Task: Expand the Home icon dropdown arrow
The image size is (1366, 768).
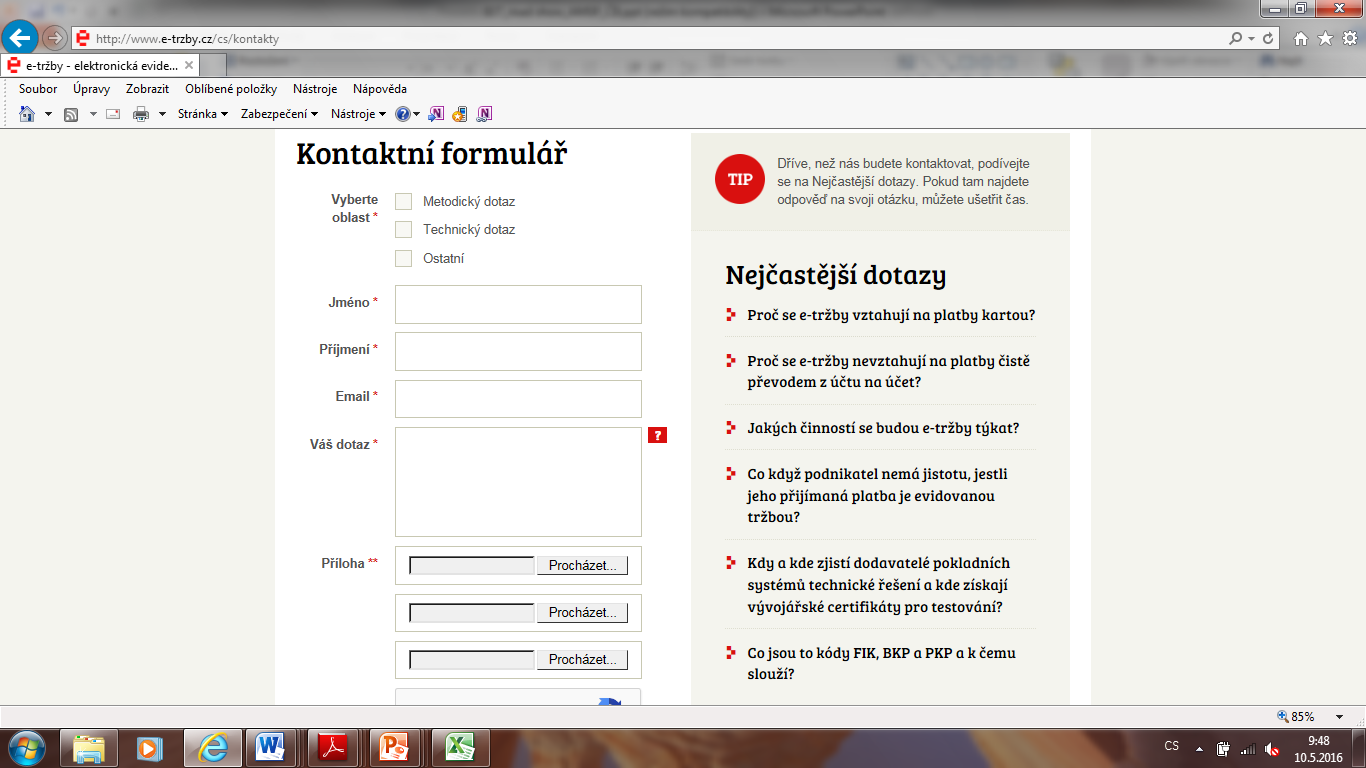Action: coord(48,114)
